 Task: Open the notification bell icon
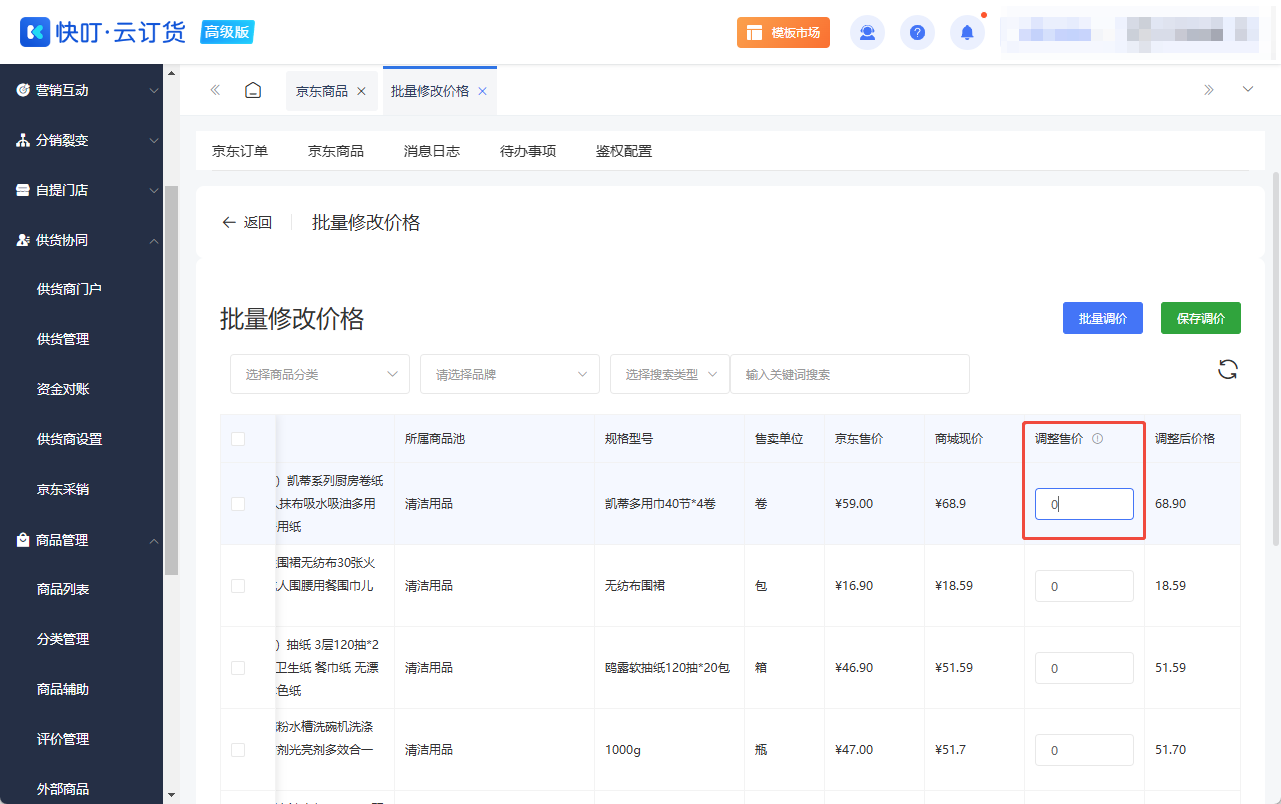[x=967, y=33]
